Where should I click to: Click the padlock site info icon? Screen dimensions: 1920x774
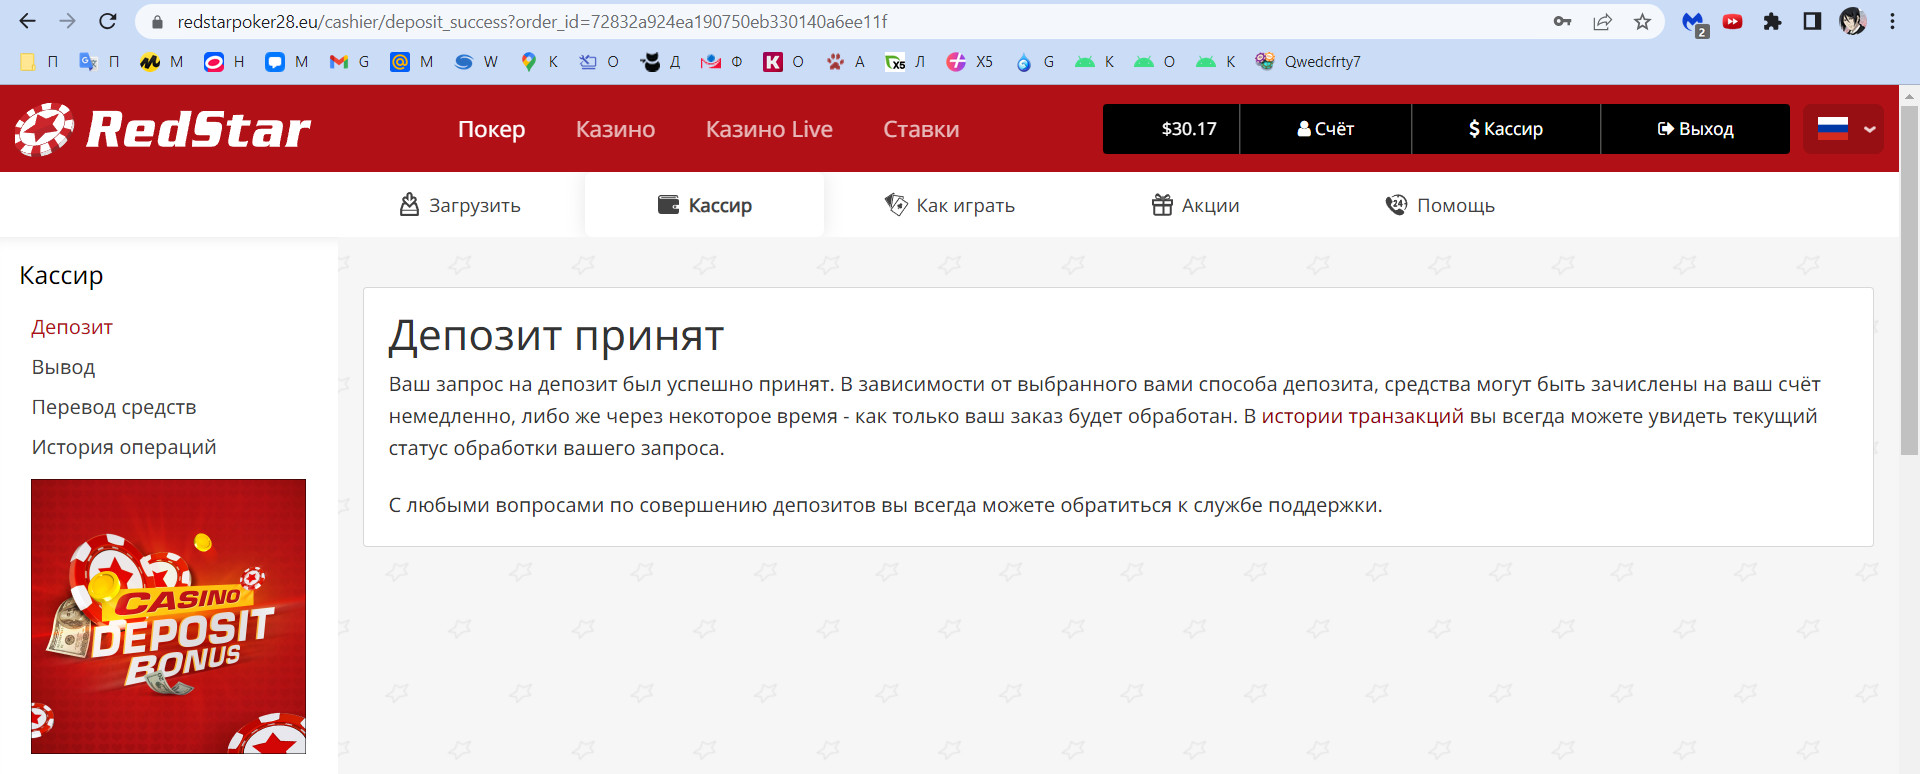[x=156, y=22]
